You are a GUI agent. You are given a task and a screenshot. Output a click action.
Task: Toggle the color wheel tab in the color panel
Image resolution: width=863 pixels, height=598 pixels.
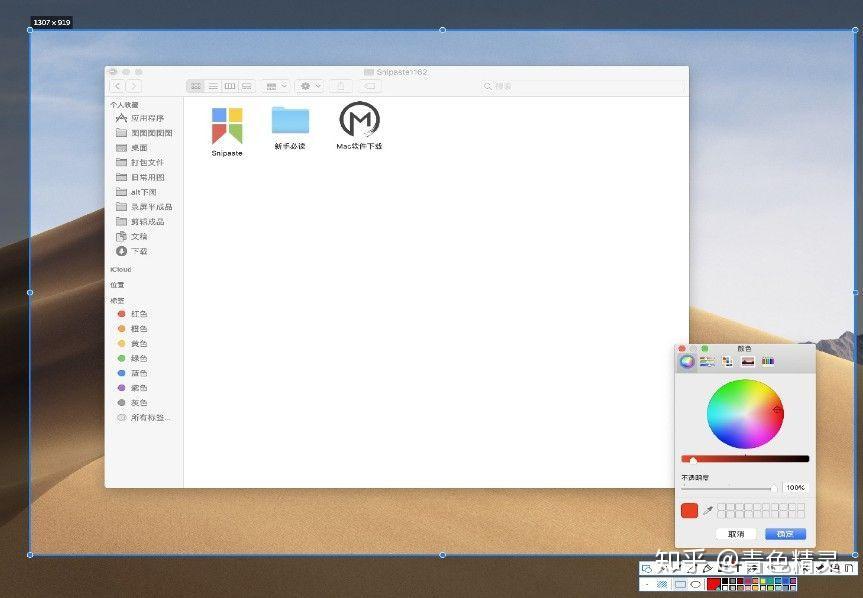[687, 360]
